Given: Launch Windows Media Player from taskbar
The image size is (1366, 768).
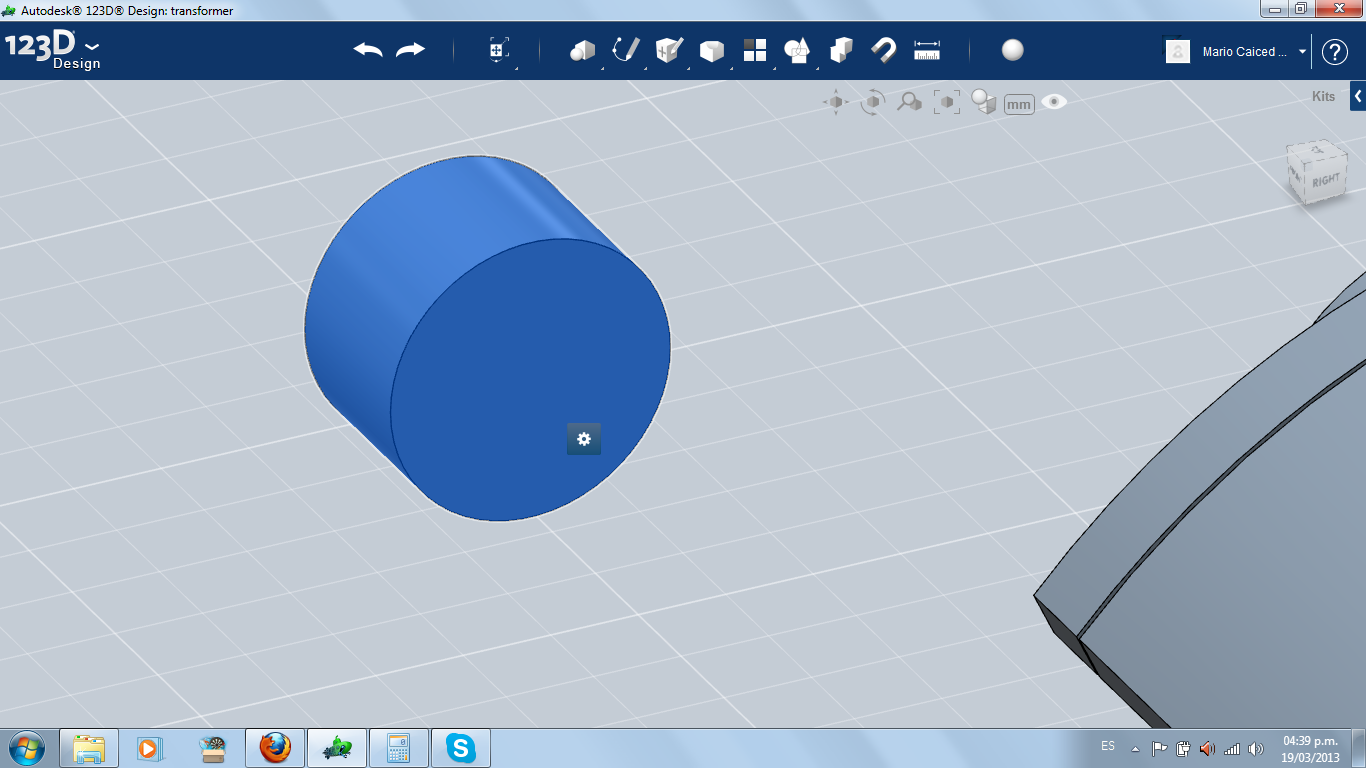Looking at the screenshot, I should (150, 748).
